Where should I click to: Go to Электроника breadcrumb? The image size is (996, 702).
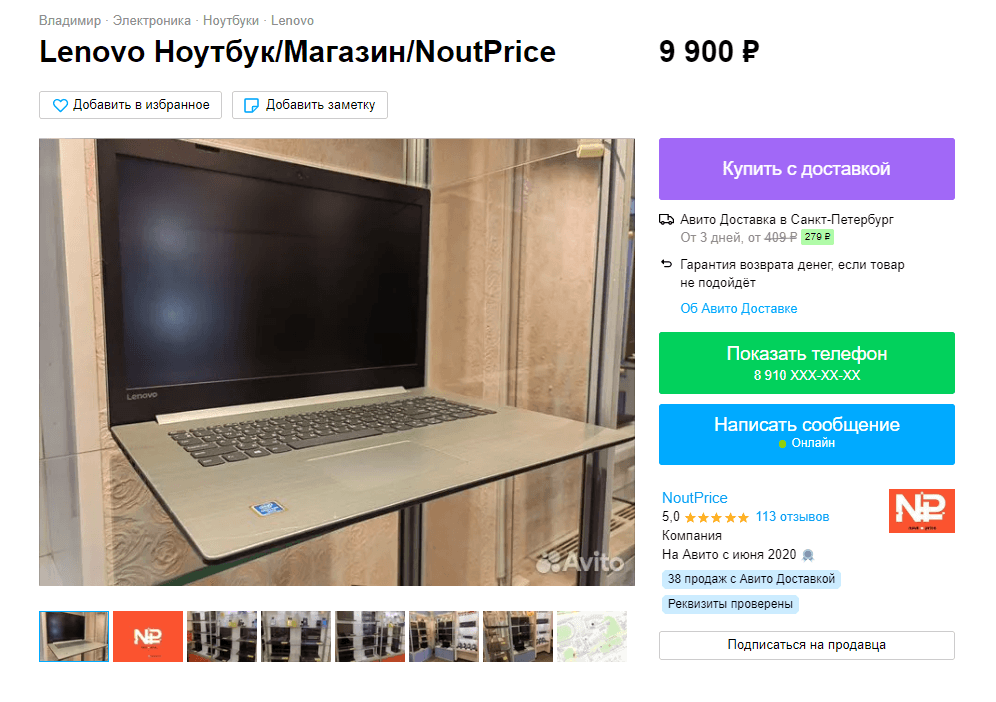(152, 21)
